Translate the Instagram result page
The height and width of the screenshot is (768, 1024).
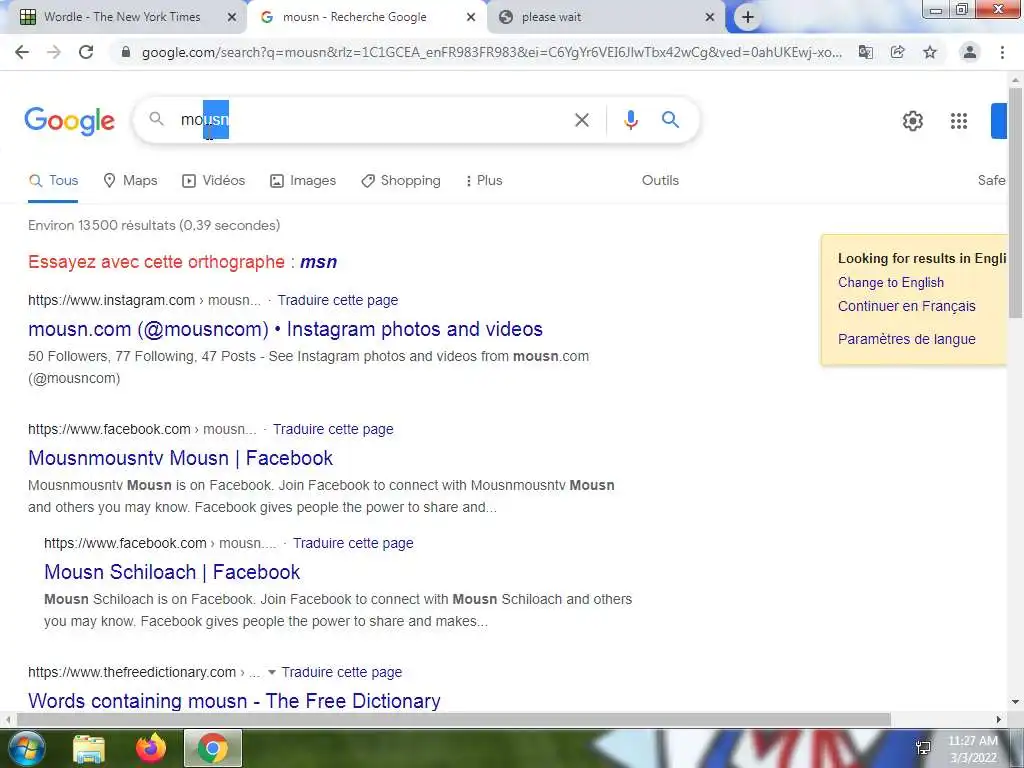coord(338,300)
